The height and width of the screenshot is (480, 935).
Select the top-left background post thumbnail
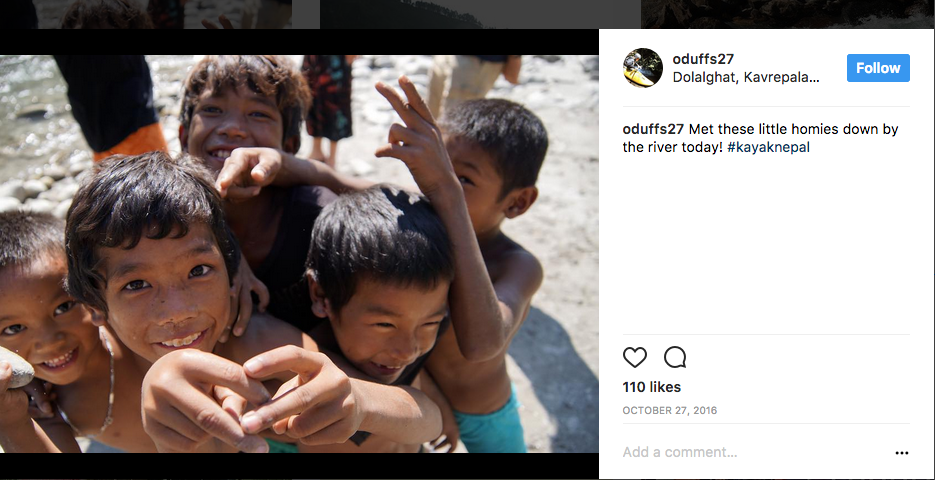162,13
